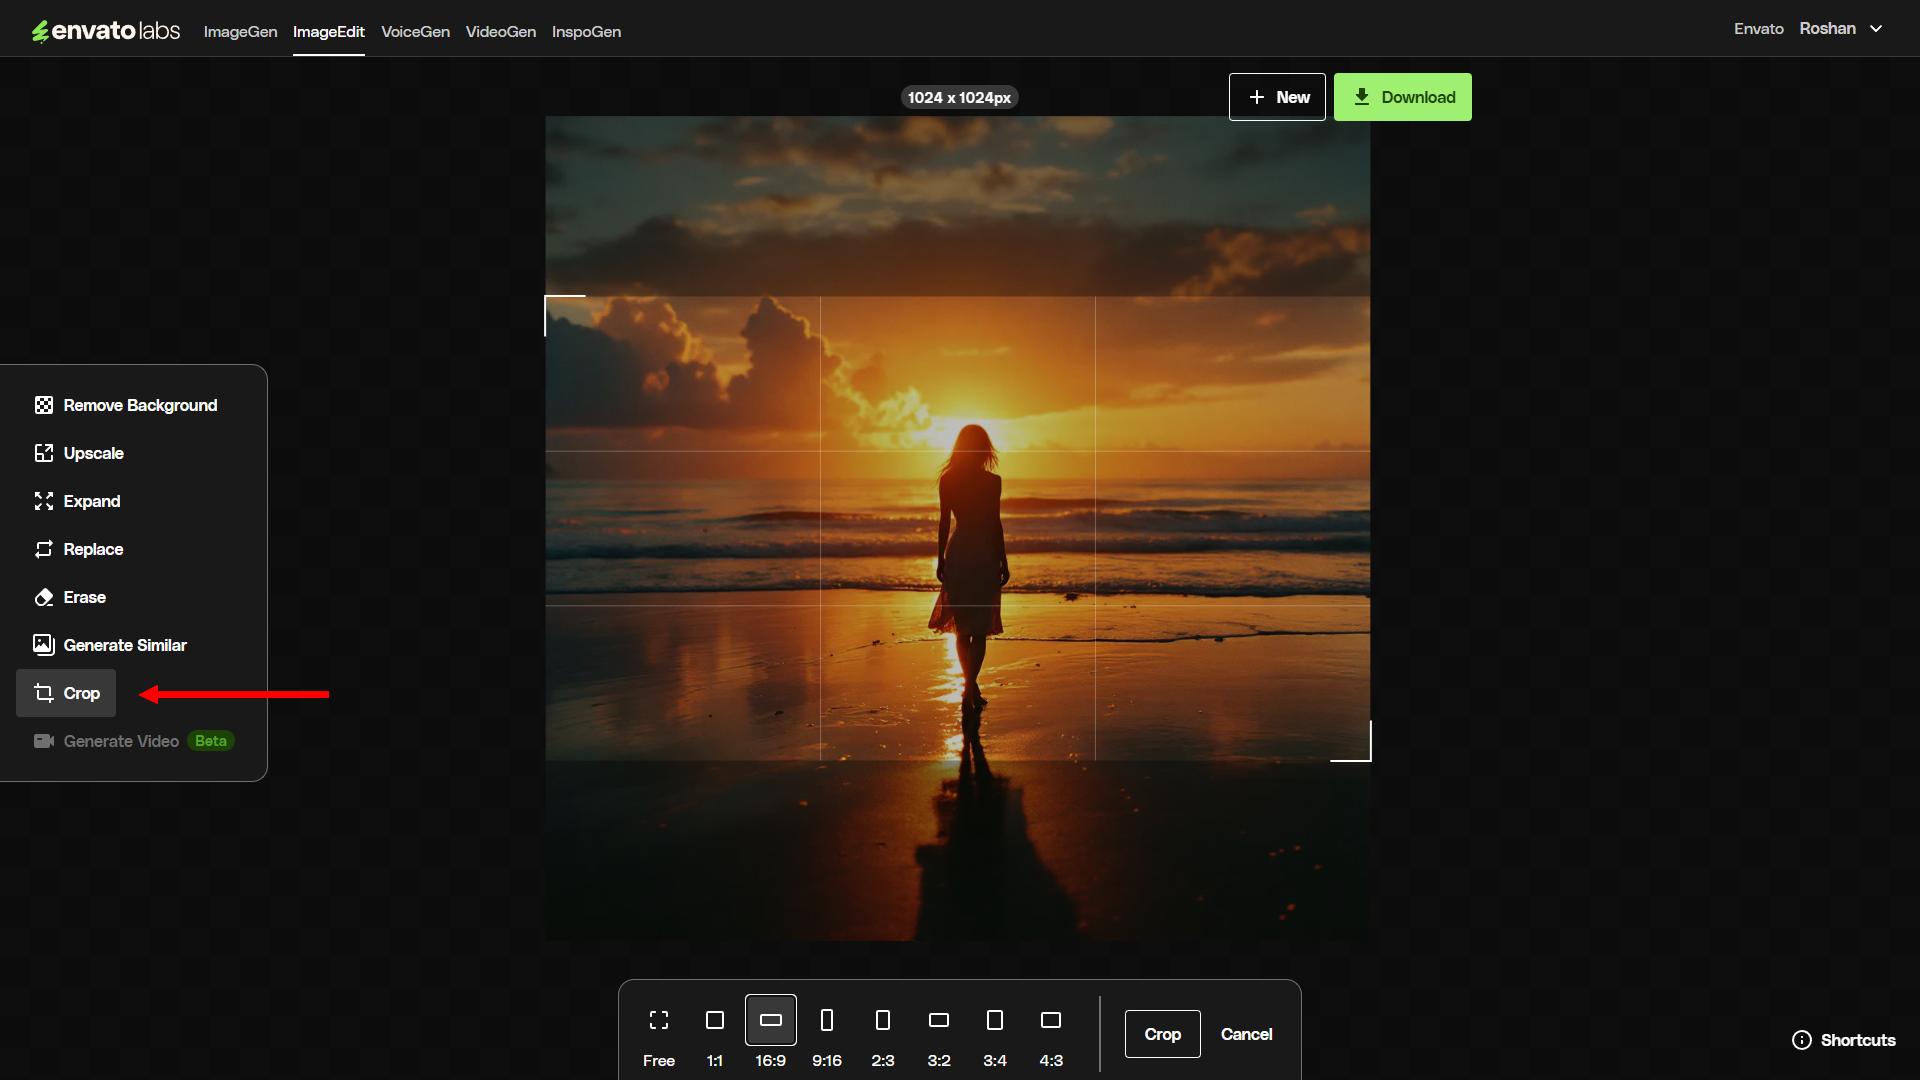This screenshot has height=1080, width=1920.
Task: Open the Shortcuts help
Action: pyautogui.click(x=1844, y=1040)
